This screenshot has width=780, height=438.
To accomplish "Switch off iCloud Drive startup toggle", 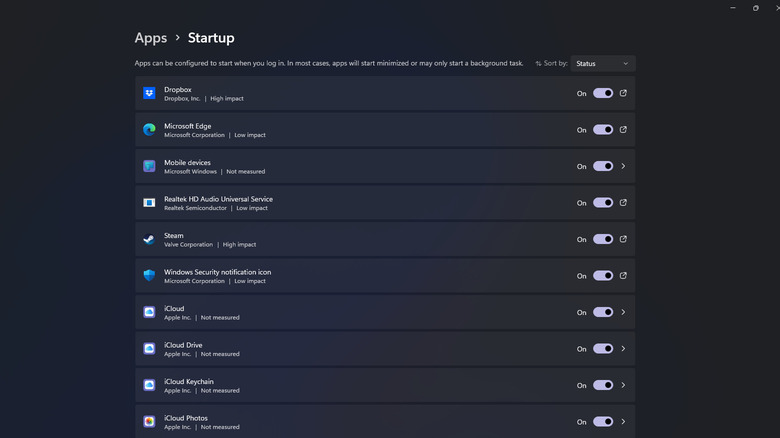I will coord(603,349).
